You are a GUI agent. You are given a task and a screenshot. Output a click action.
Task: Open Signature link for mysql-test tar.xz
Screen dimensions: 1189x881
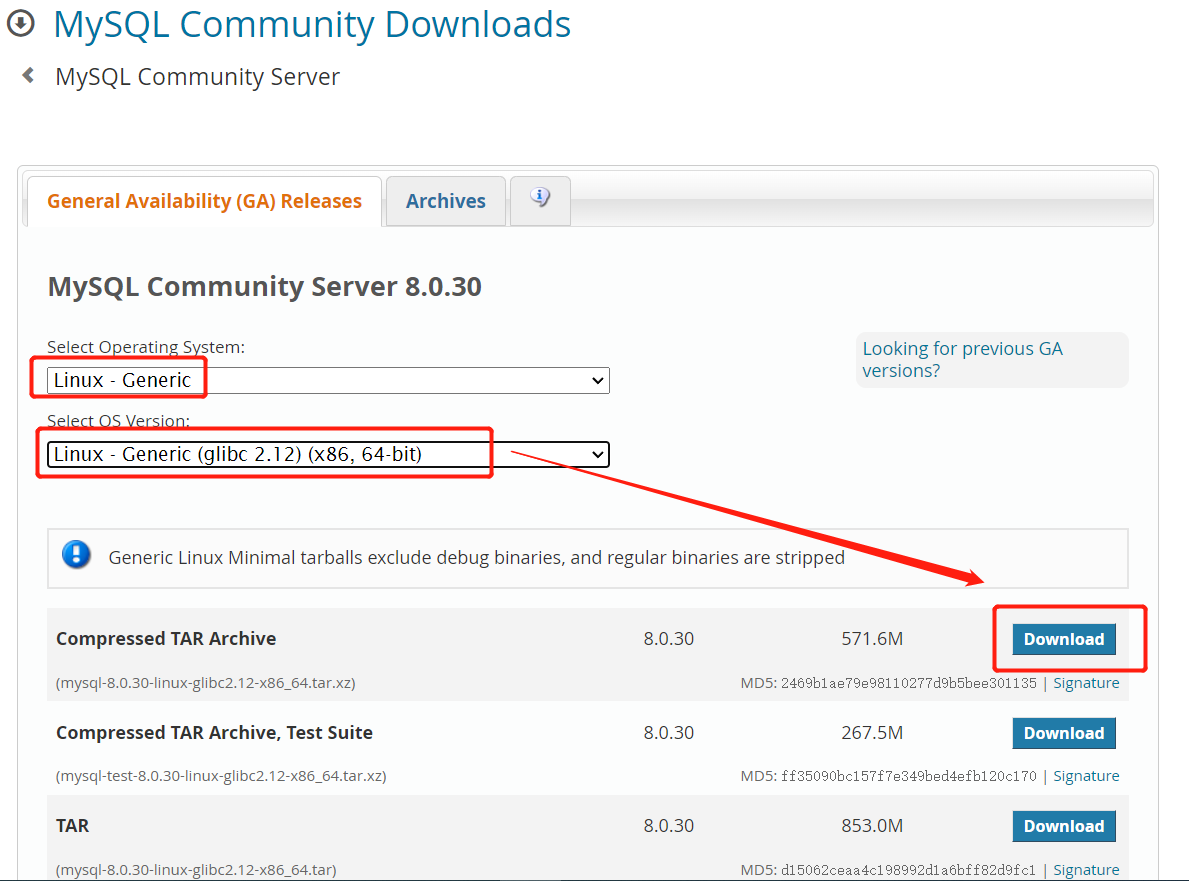coord(1086,776)
